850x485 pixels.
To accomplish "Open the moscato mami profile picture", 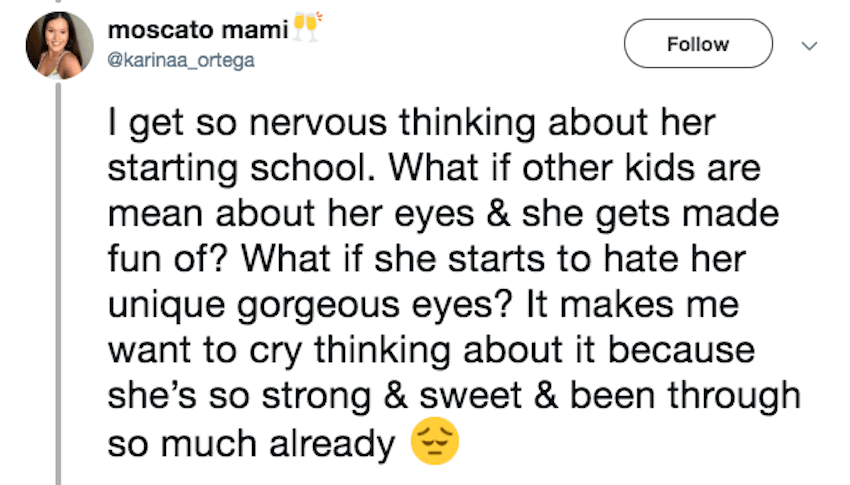I will (60, 46).
